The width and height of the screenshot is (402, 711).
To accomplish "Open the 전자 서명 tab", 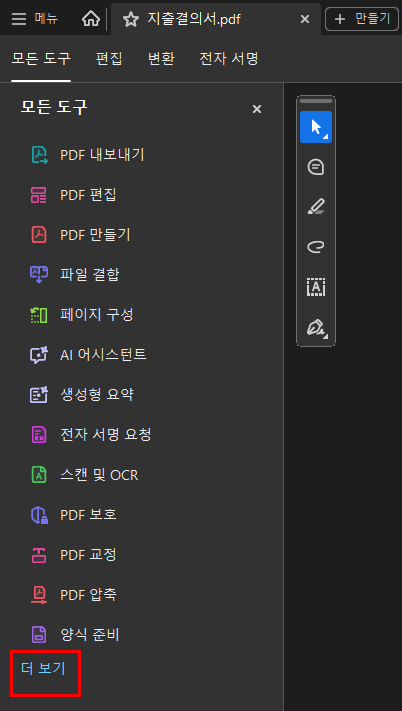I will point(229,58).
